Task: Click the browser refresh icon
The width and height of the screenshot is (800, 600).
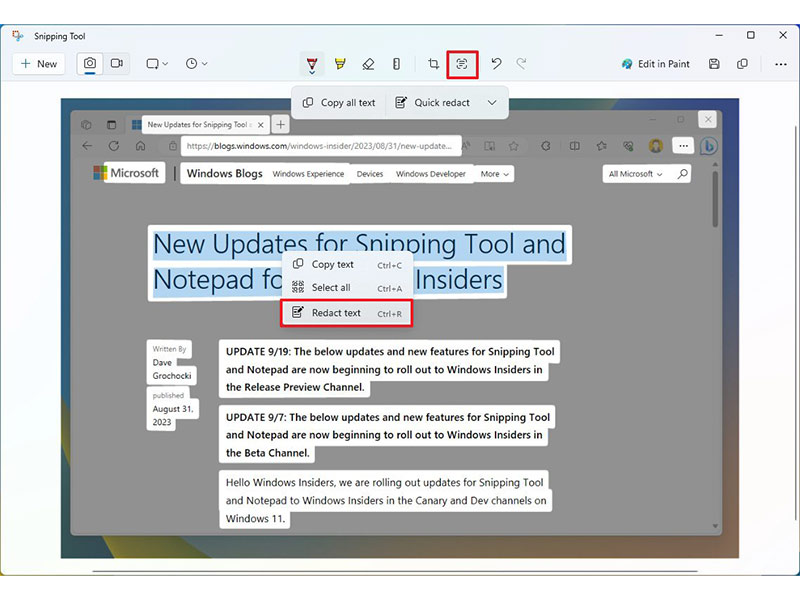Action: point(114,146)
